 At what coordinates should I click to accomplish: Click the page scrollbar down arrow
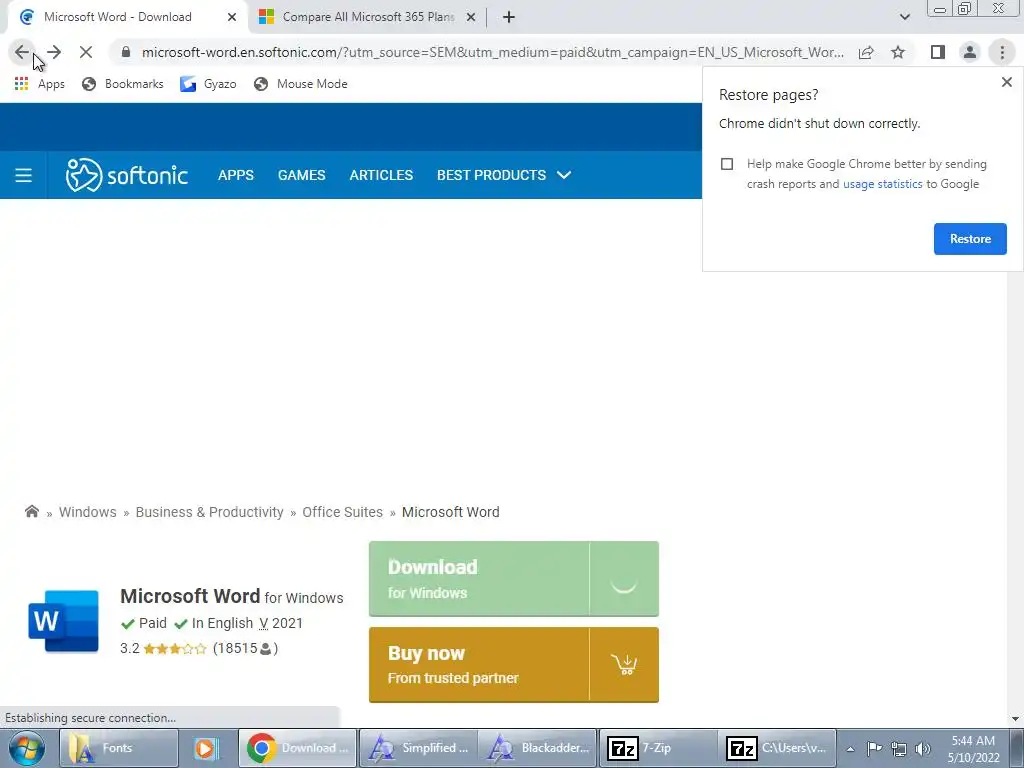pyautogui.click(x=1015, y=719)
